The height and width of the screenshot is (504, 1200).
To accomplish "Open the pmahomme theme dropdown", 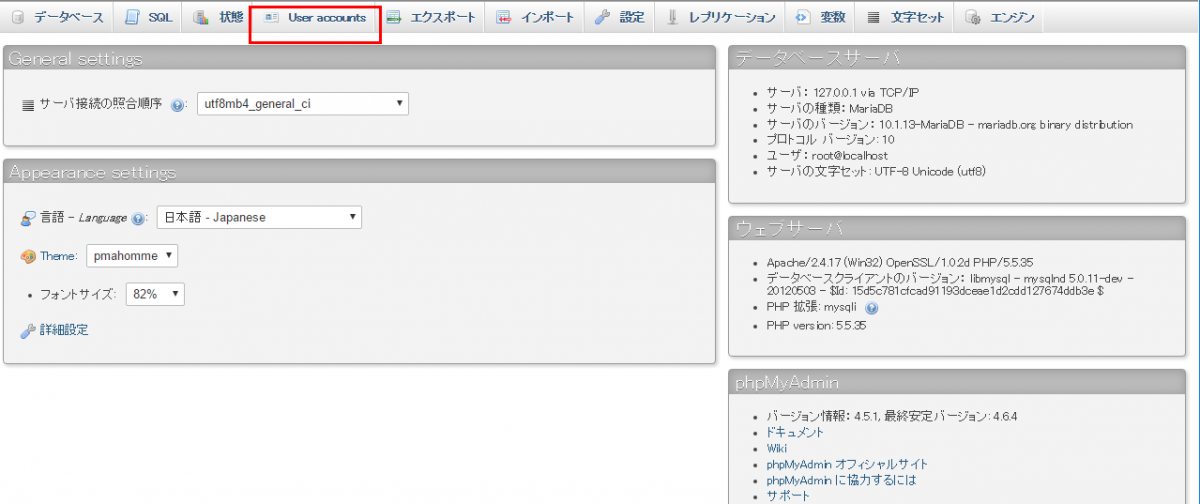I will click(132, 256).
